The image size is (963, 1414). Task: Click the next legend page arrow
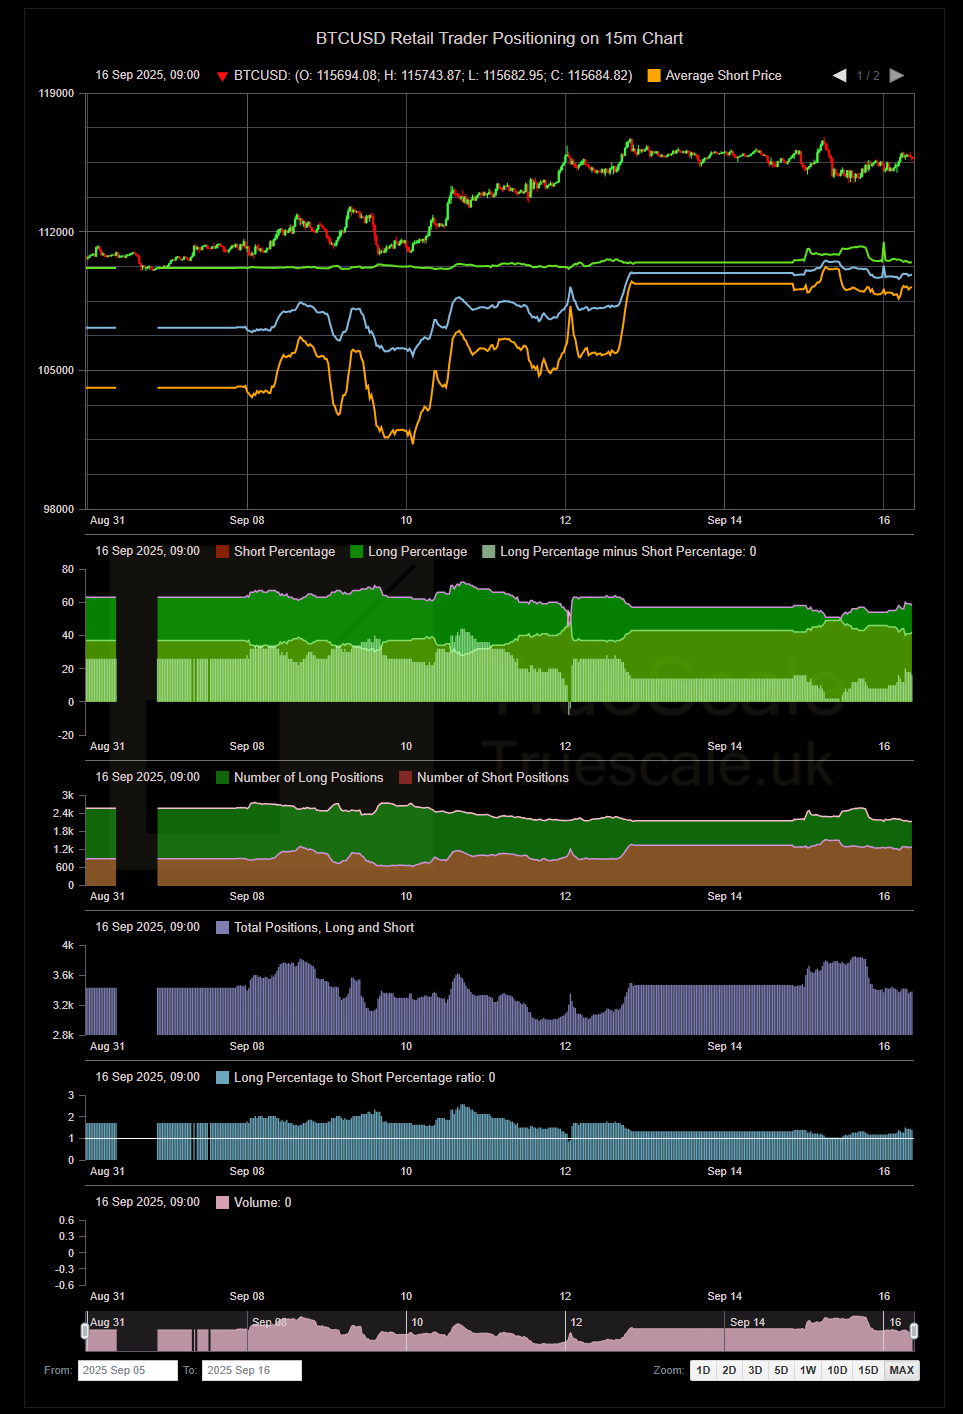pos(897,76)
